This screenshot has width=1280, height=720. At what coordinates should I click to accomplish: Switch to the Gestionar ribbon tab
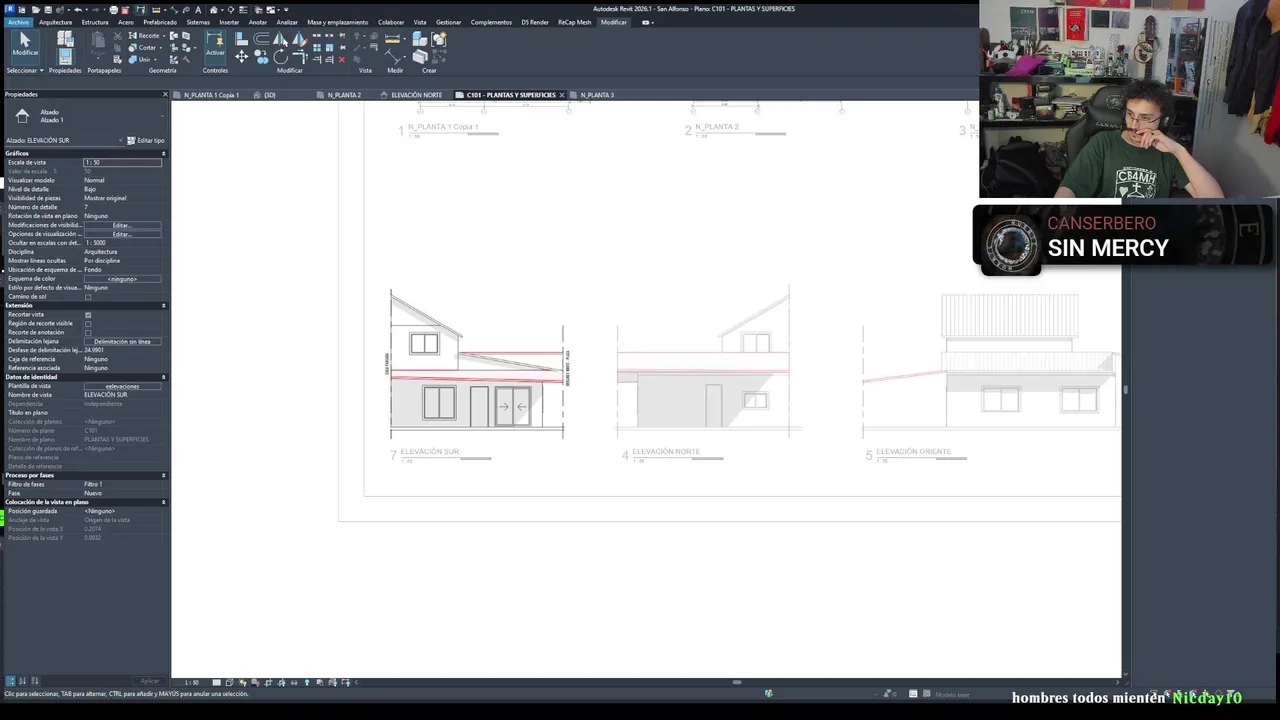[449, 22]
